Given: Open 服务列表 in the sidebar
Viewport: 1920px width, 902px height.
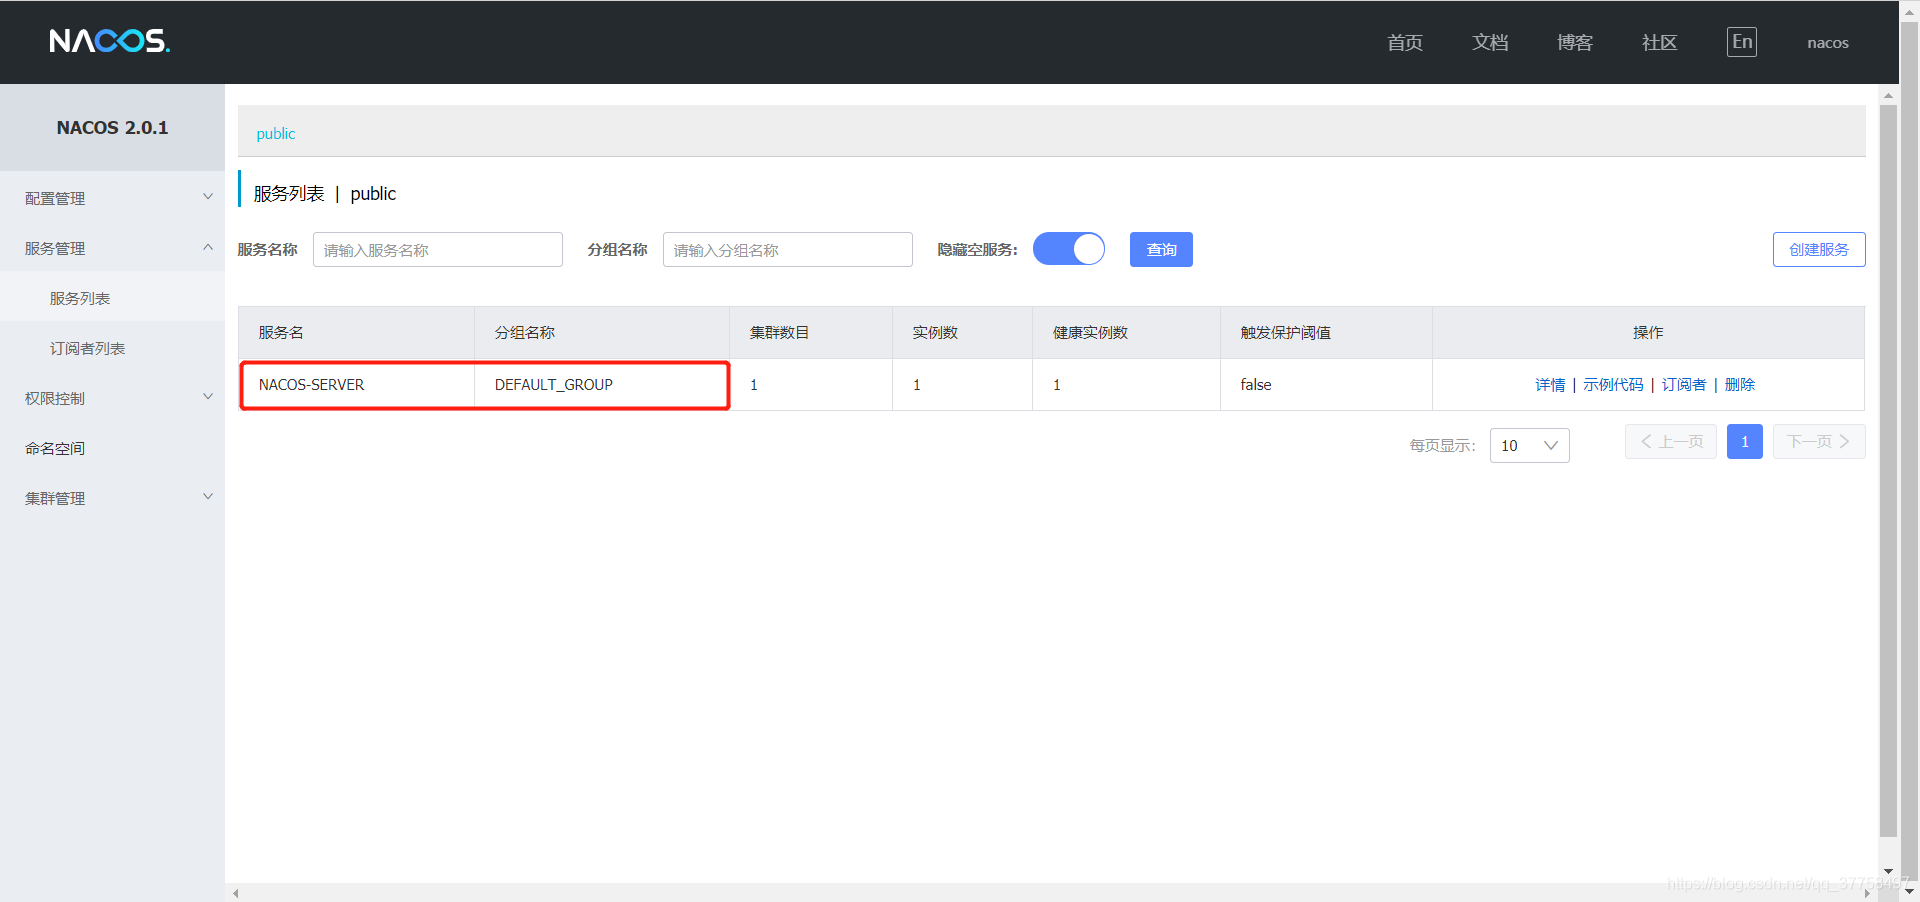Looking at the screenshot, I should click(x=112, y=298).
